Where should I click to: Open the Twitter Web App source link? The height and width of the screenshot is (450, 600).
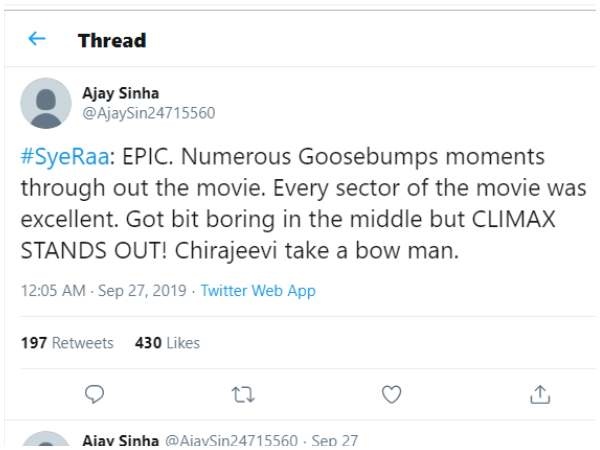(258, 291)
